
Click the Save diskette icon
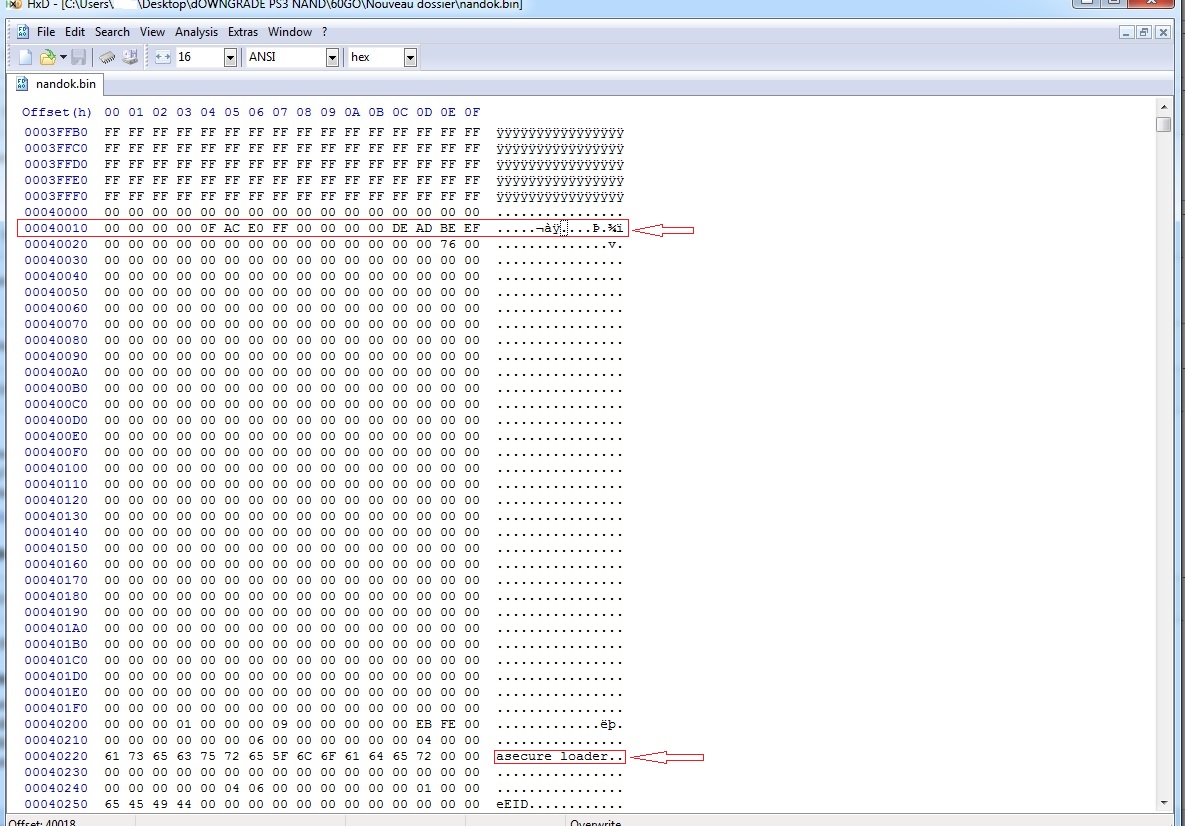(78, 58)
